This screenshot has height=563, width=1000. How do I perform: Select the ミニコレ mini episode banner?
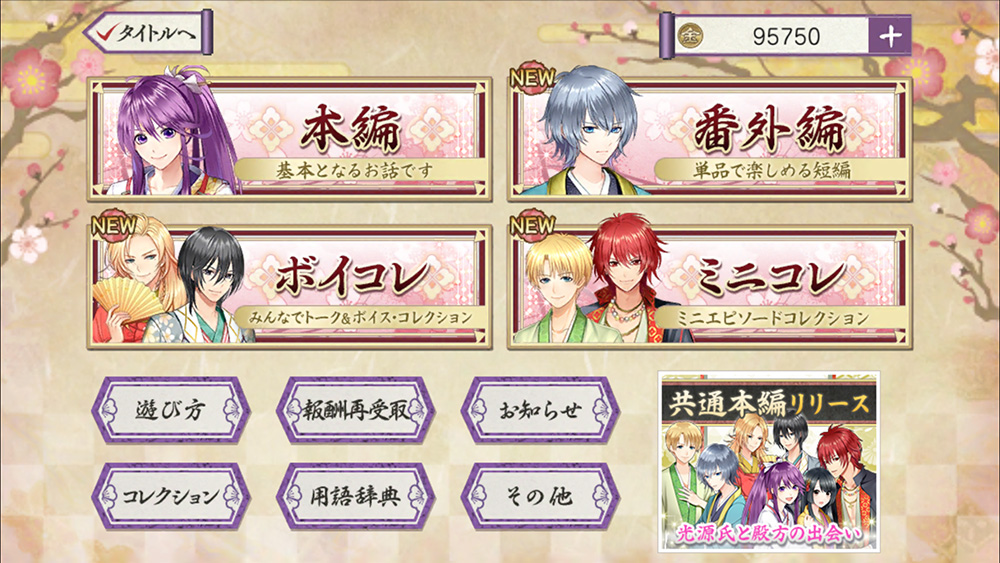click(710, 286)
